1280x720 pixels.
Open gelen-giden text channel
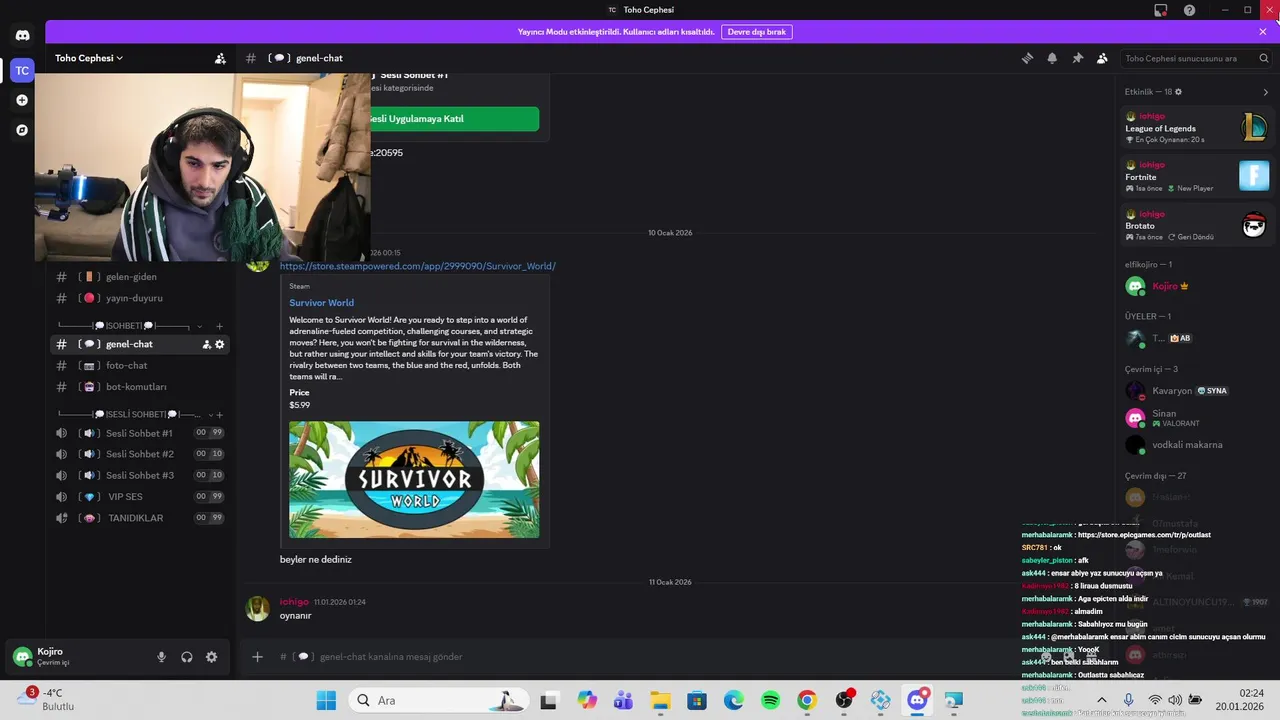[x=142, y=277]
